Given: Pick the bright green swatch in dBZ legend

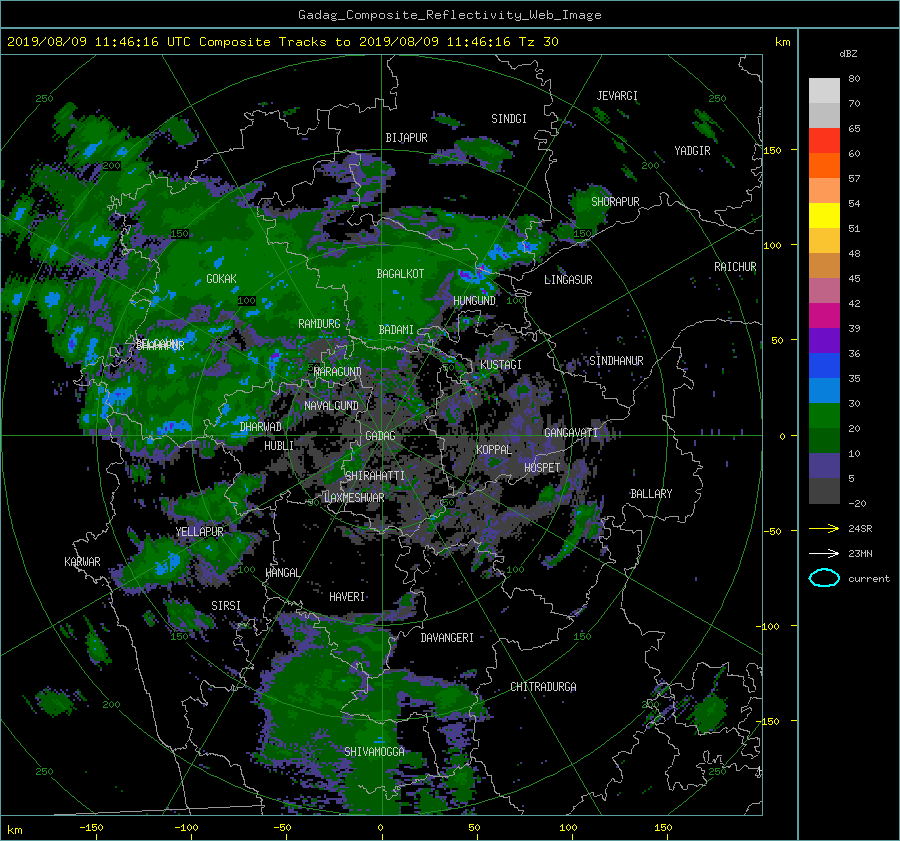Looking at the screenshot, I should (824, 415).
